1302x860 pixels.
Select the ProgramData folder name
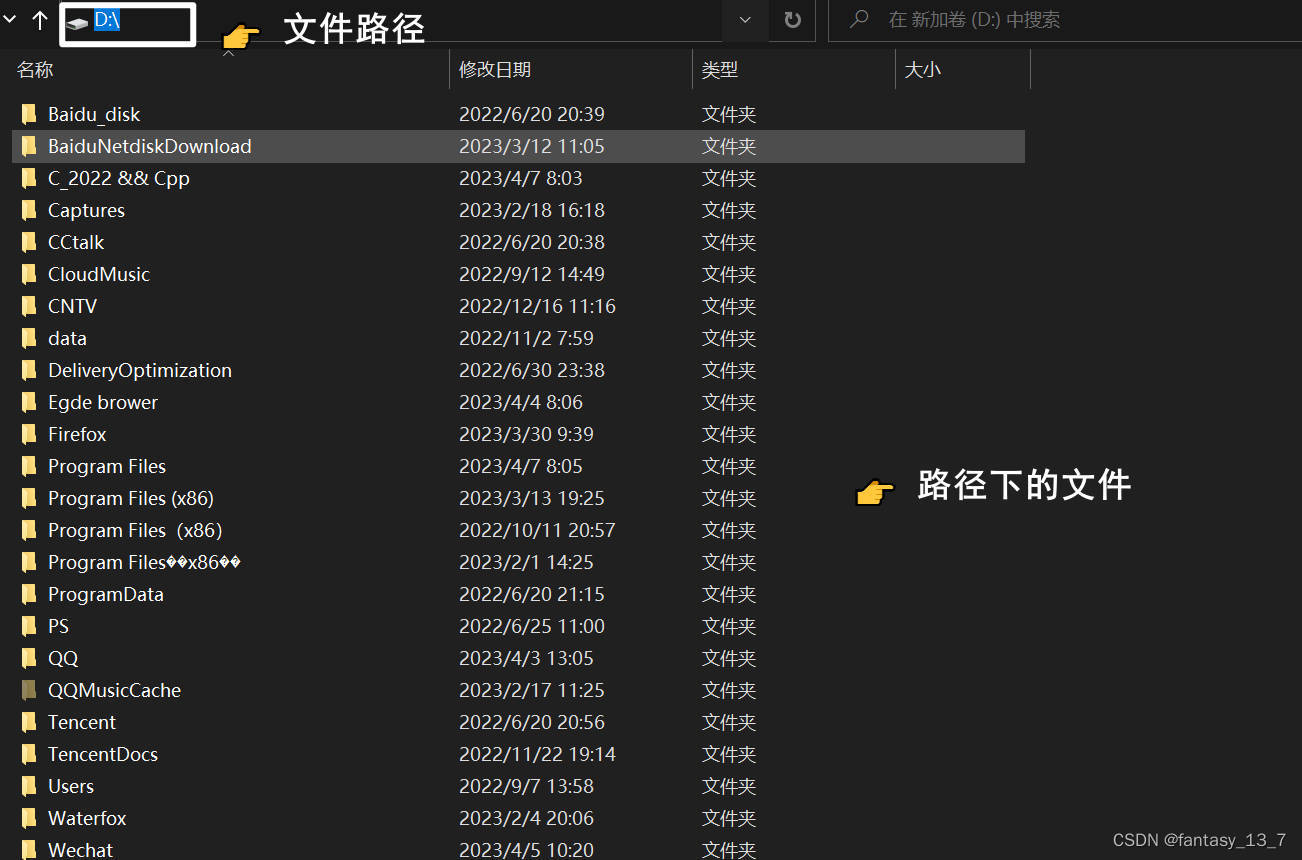coord(106,594)
